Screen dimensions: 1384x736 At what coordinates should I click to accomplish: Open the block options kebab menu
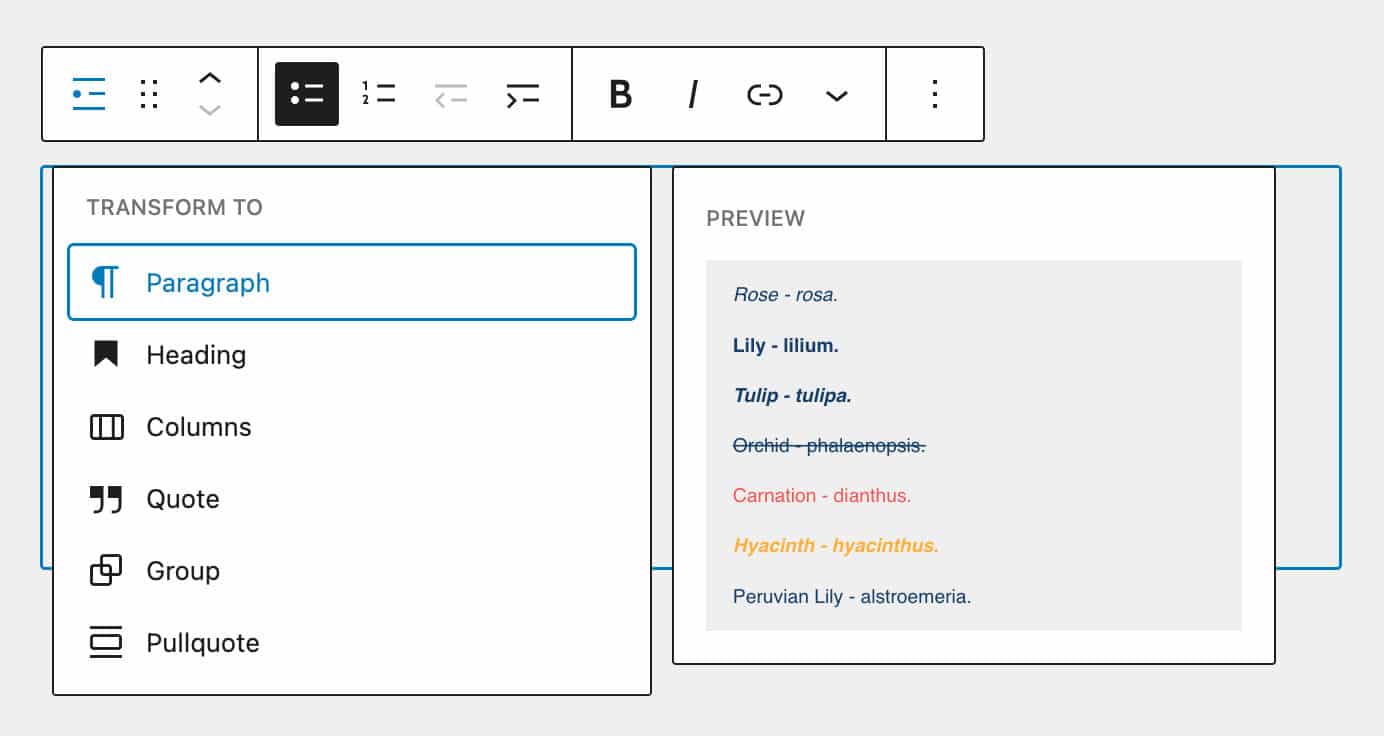point(934,94)
